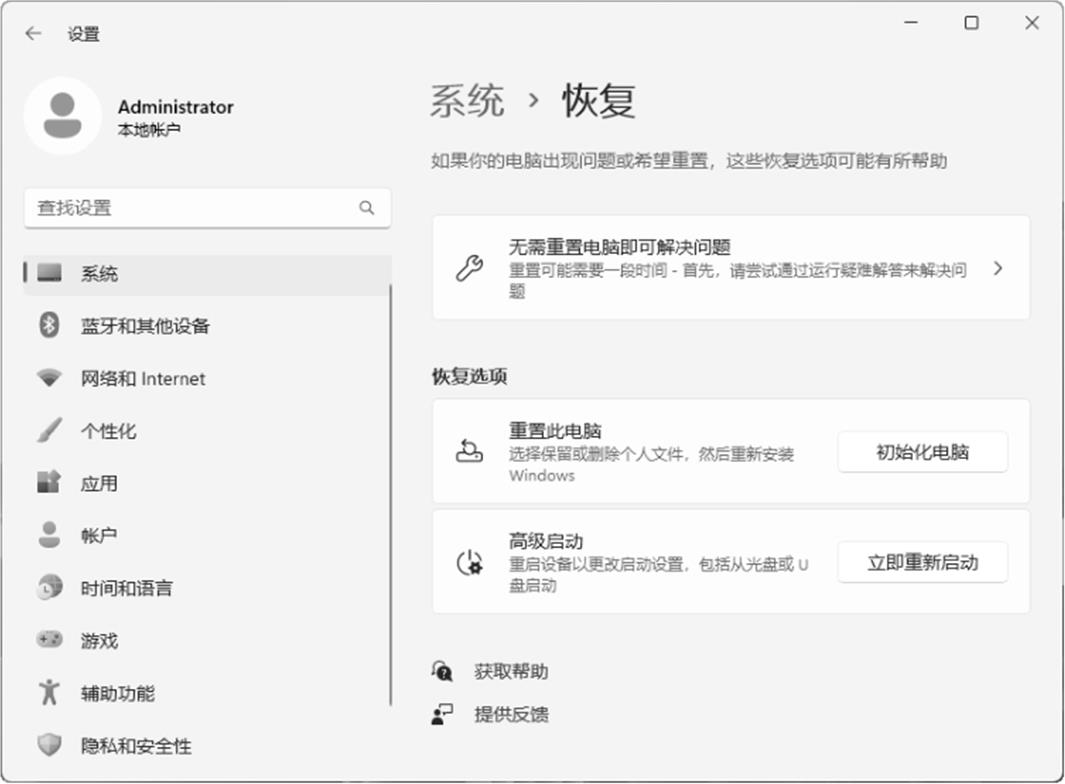Viewport: 1065px width, 784px height.
Task: Click the Accounts person icon
Action: point(49,535)
